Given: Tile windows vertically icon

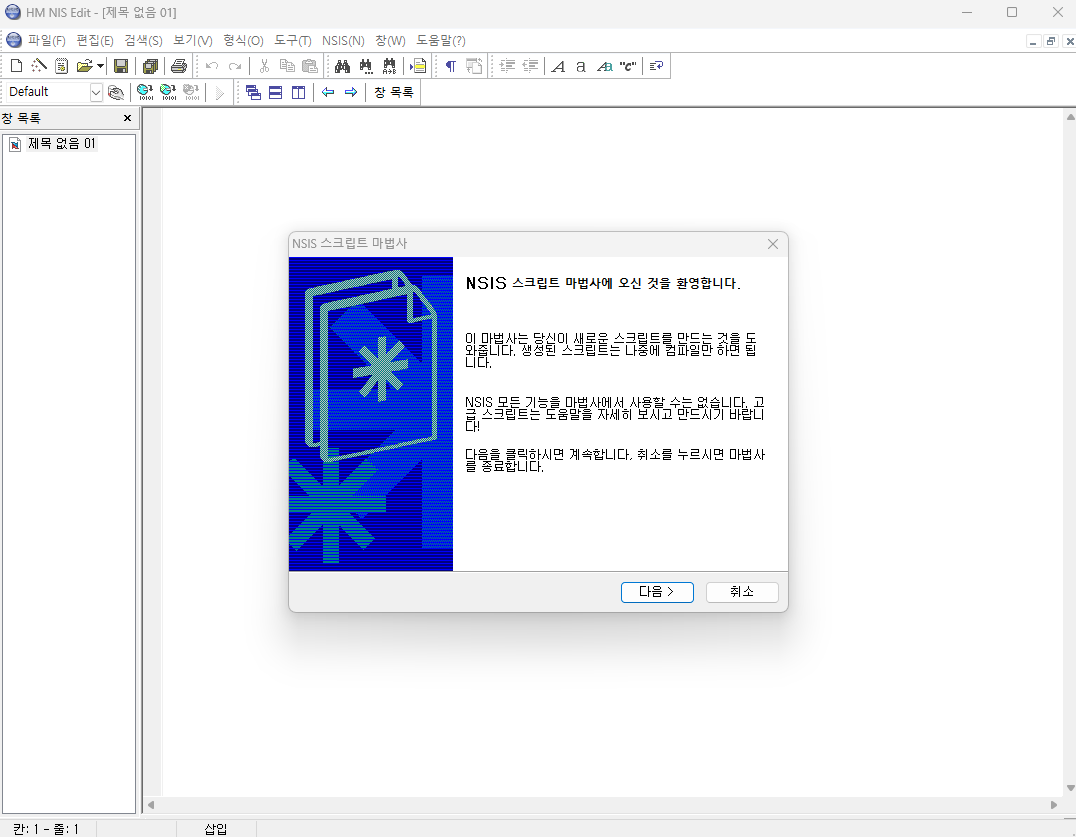Looking at the screenshot, I should pyautogui.click(x=299, y=92).
